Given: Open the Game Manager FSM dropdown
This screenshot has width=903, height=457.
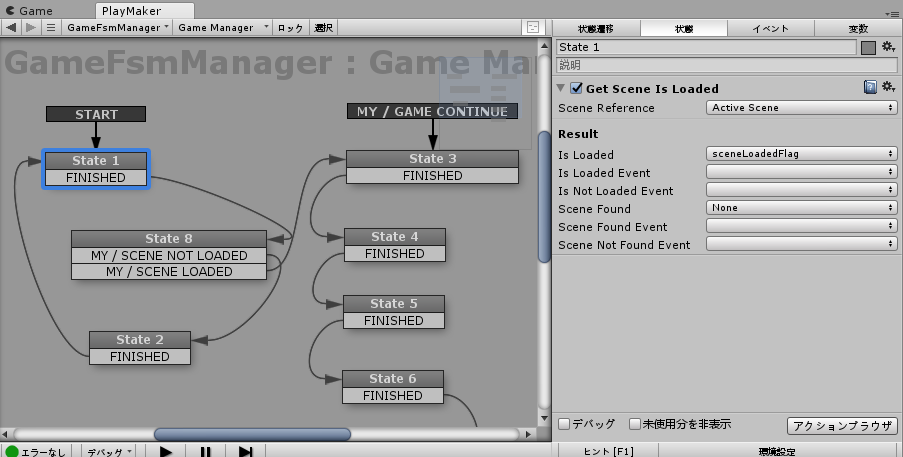Looking at the screenshot, I should (223, 27).
